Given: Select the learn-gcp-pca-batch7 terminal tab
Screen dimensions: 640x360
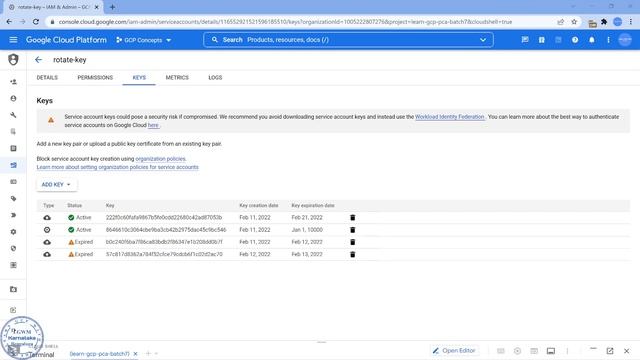Looking at the screenshot, I should point(99,354).
